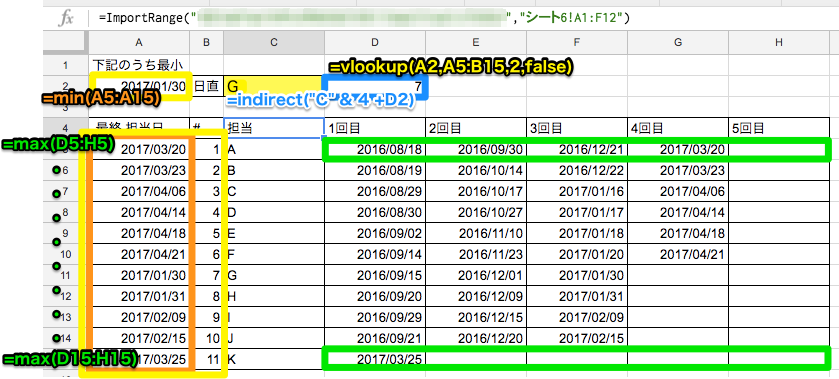
Task: Select cell with date 2016/12/21
Action: pyautogui.click(x=576, y=149)
